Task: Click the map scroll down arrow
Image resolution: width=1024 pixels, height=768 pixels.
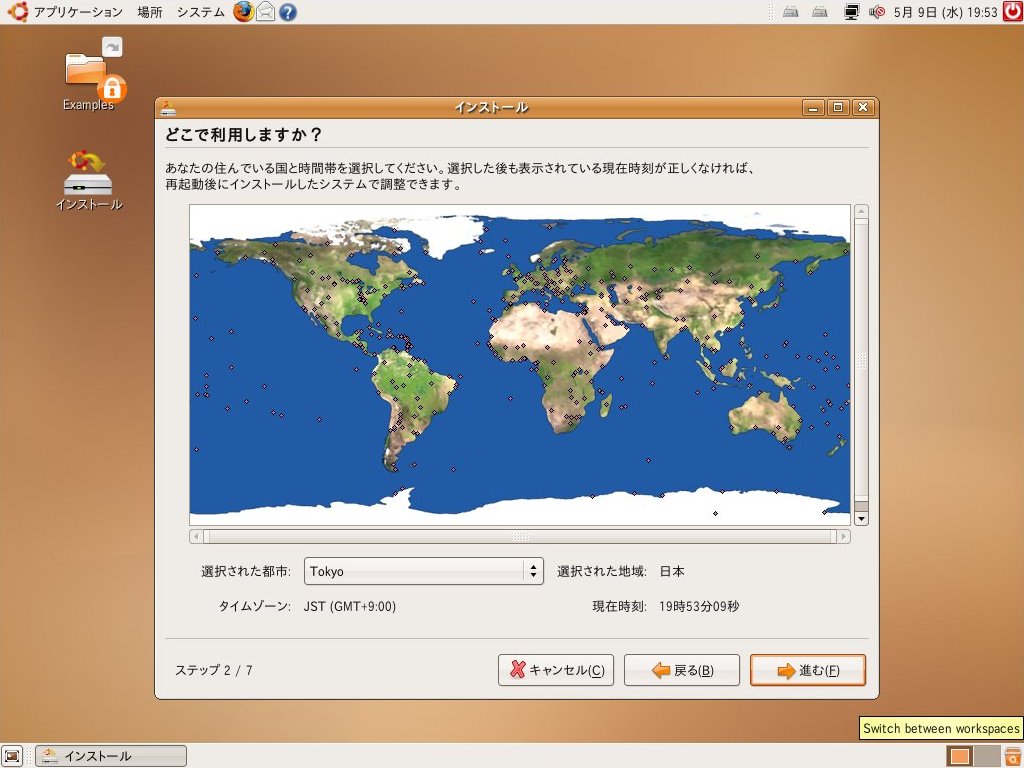Action: 861,519
